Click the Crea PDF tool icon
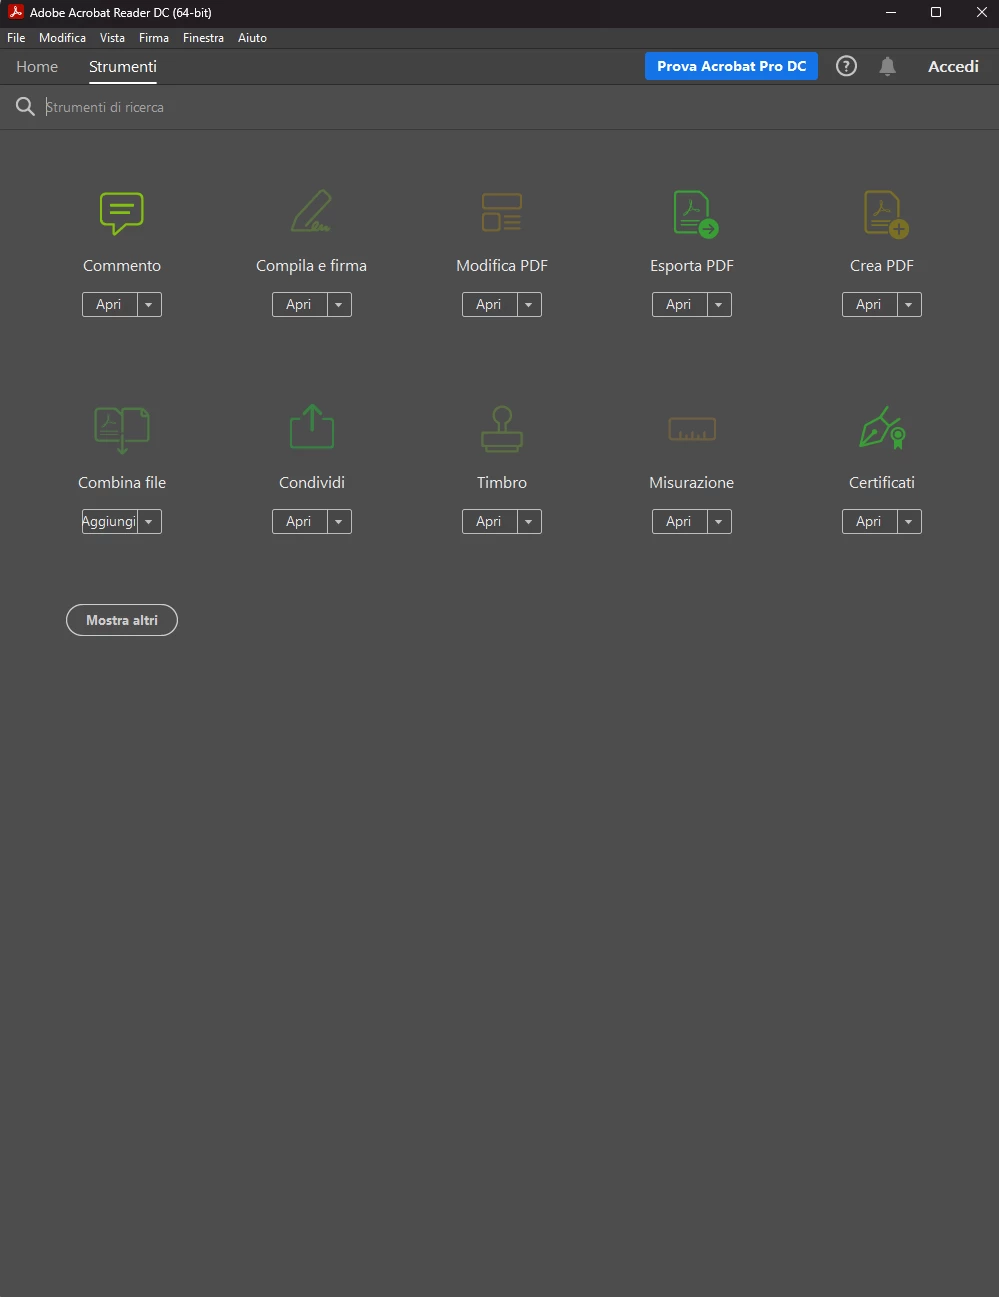Viewport: 999px width, 1297px height. (885, 213)
